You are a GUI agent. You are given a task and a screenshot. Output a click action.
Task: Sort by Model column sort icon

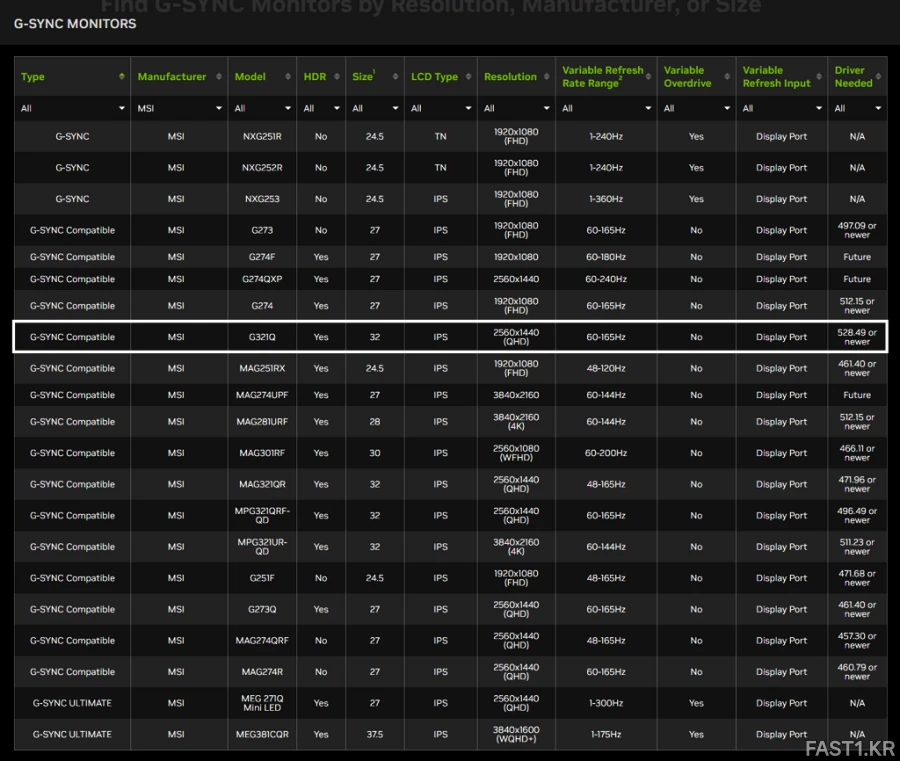288,76
